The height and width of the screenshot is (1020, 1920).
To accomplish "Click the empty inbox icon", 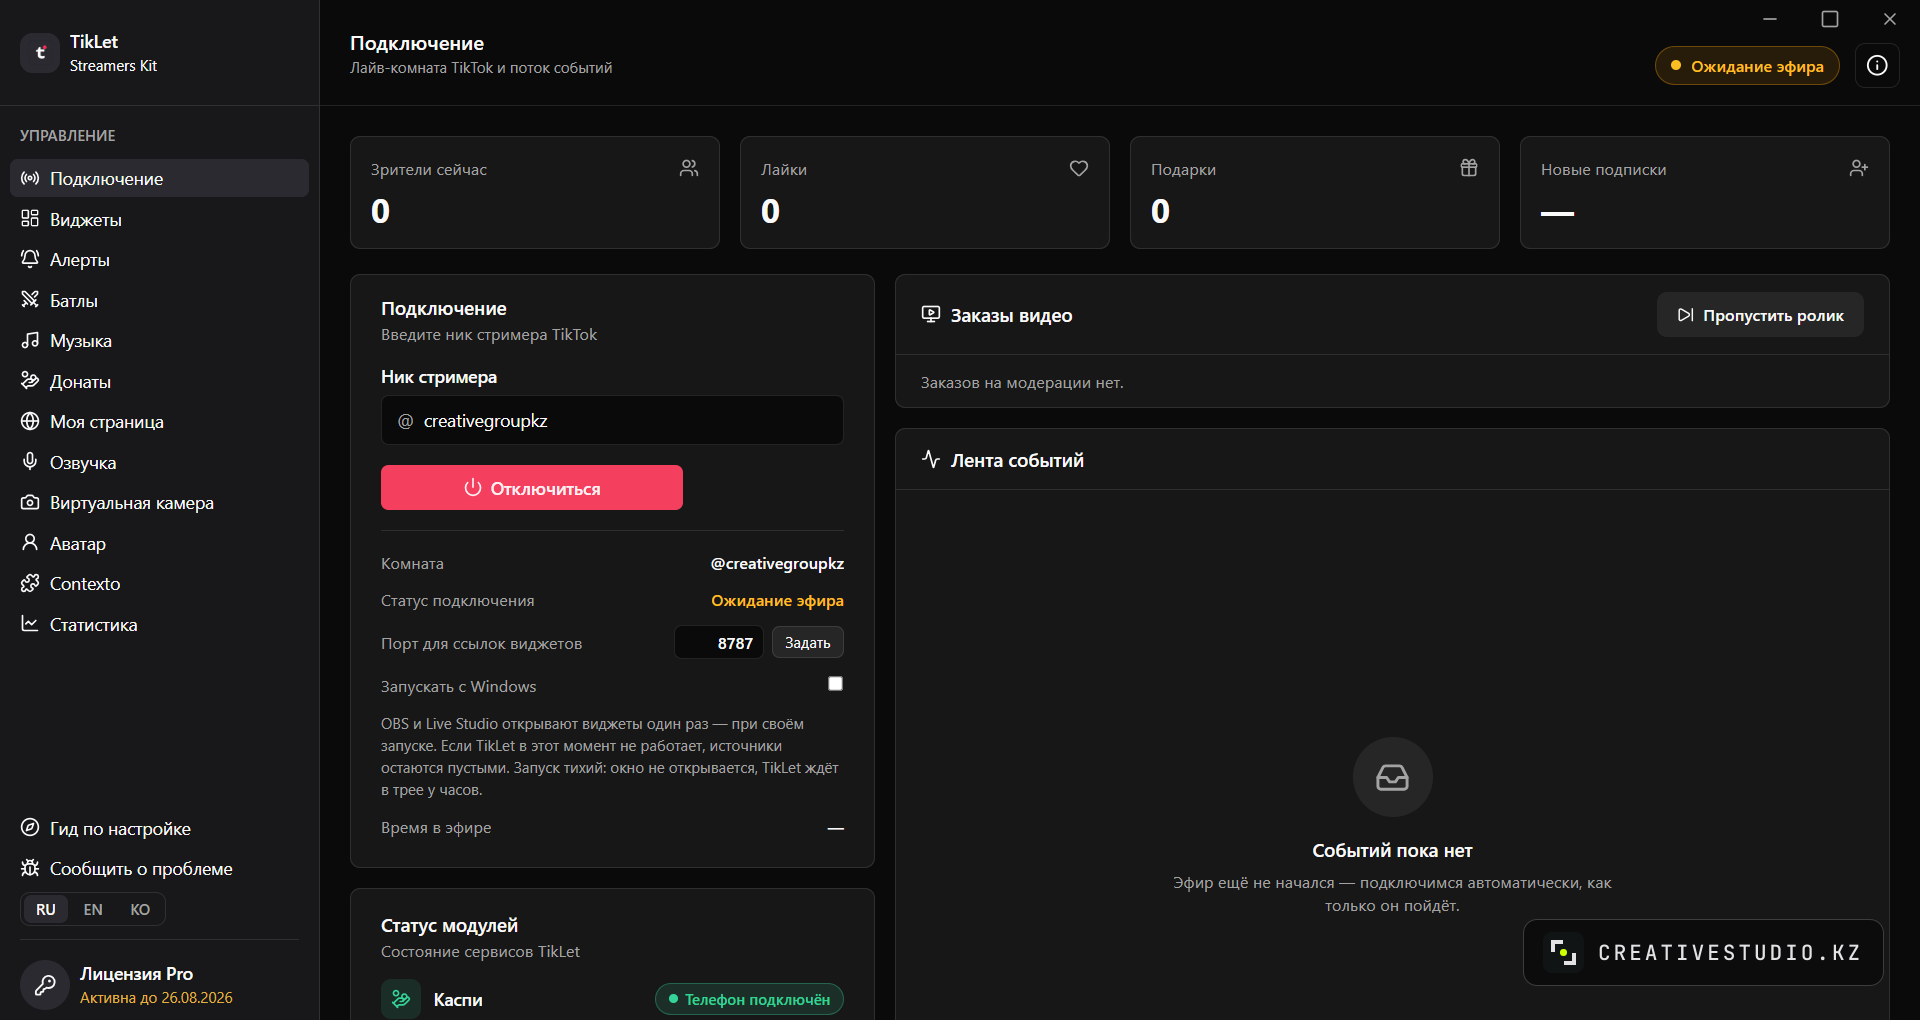I will pyautogui.click(x=1392, y=777).
